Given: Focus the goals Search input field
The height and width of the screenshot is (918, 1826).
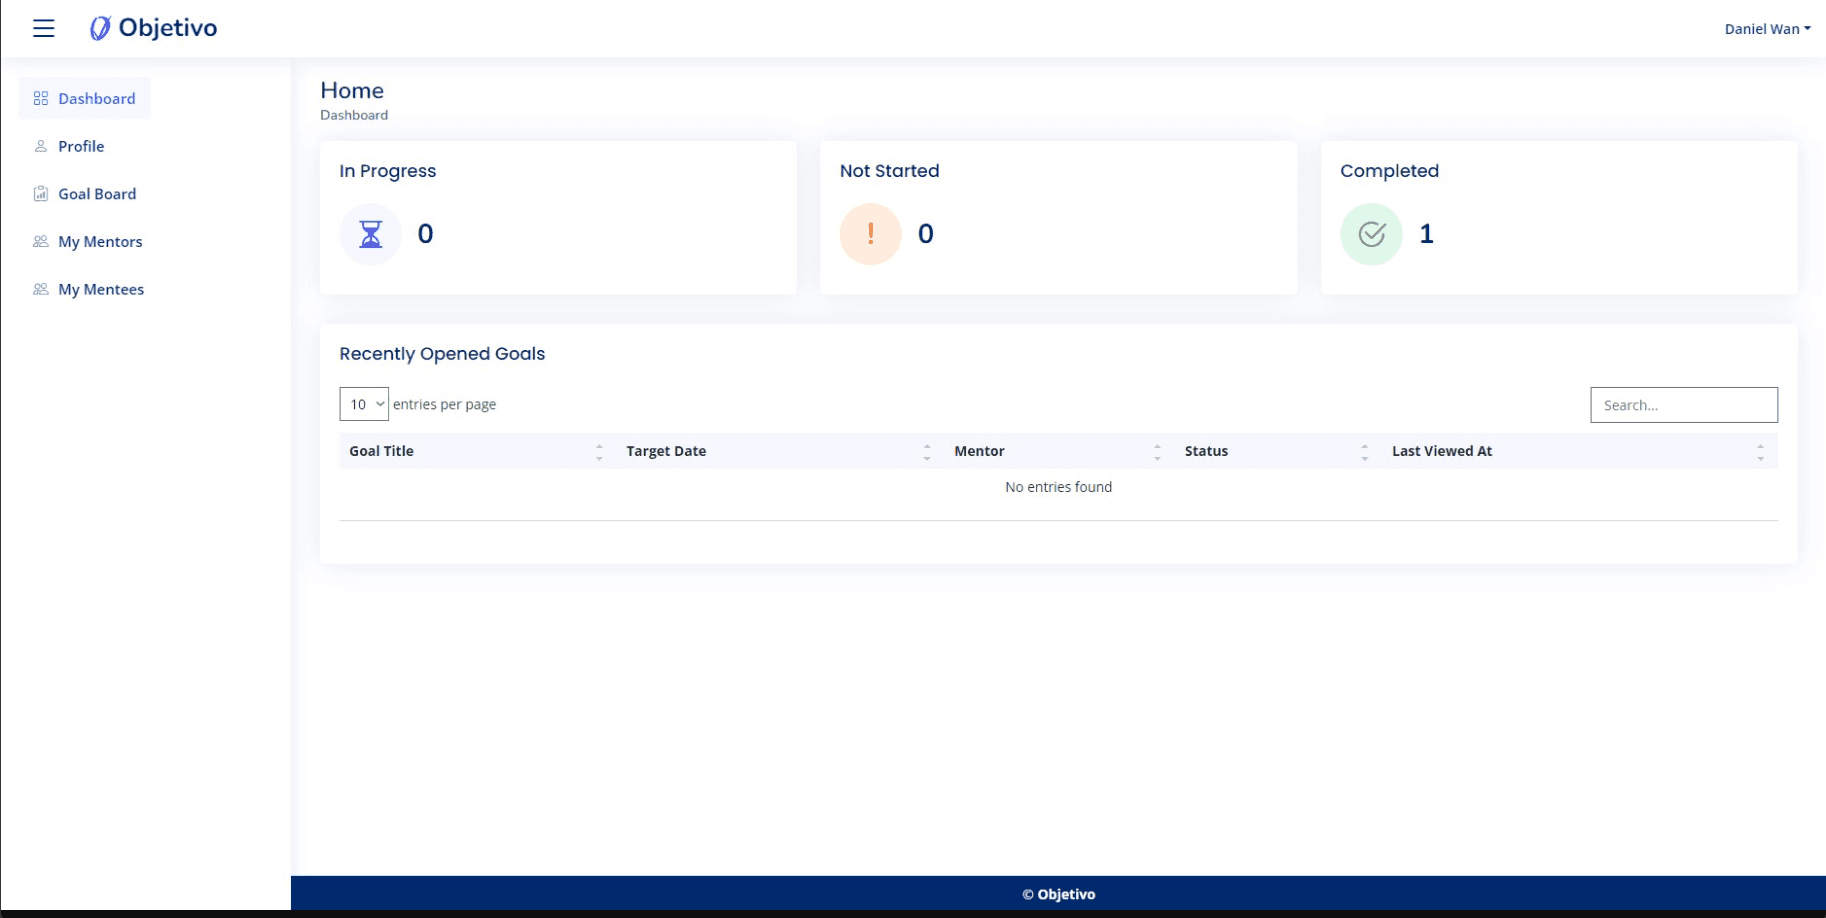Looking at the screenshot, I should [x=1683, y=405].
